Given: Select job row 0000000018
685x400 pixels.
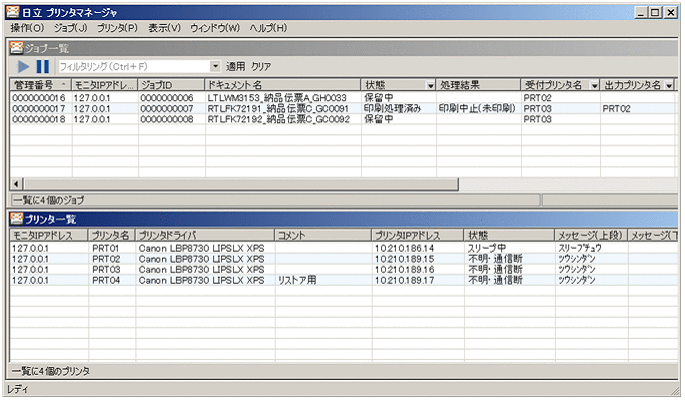Looking at the screenshot, I should point(342,119).
